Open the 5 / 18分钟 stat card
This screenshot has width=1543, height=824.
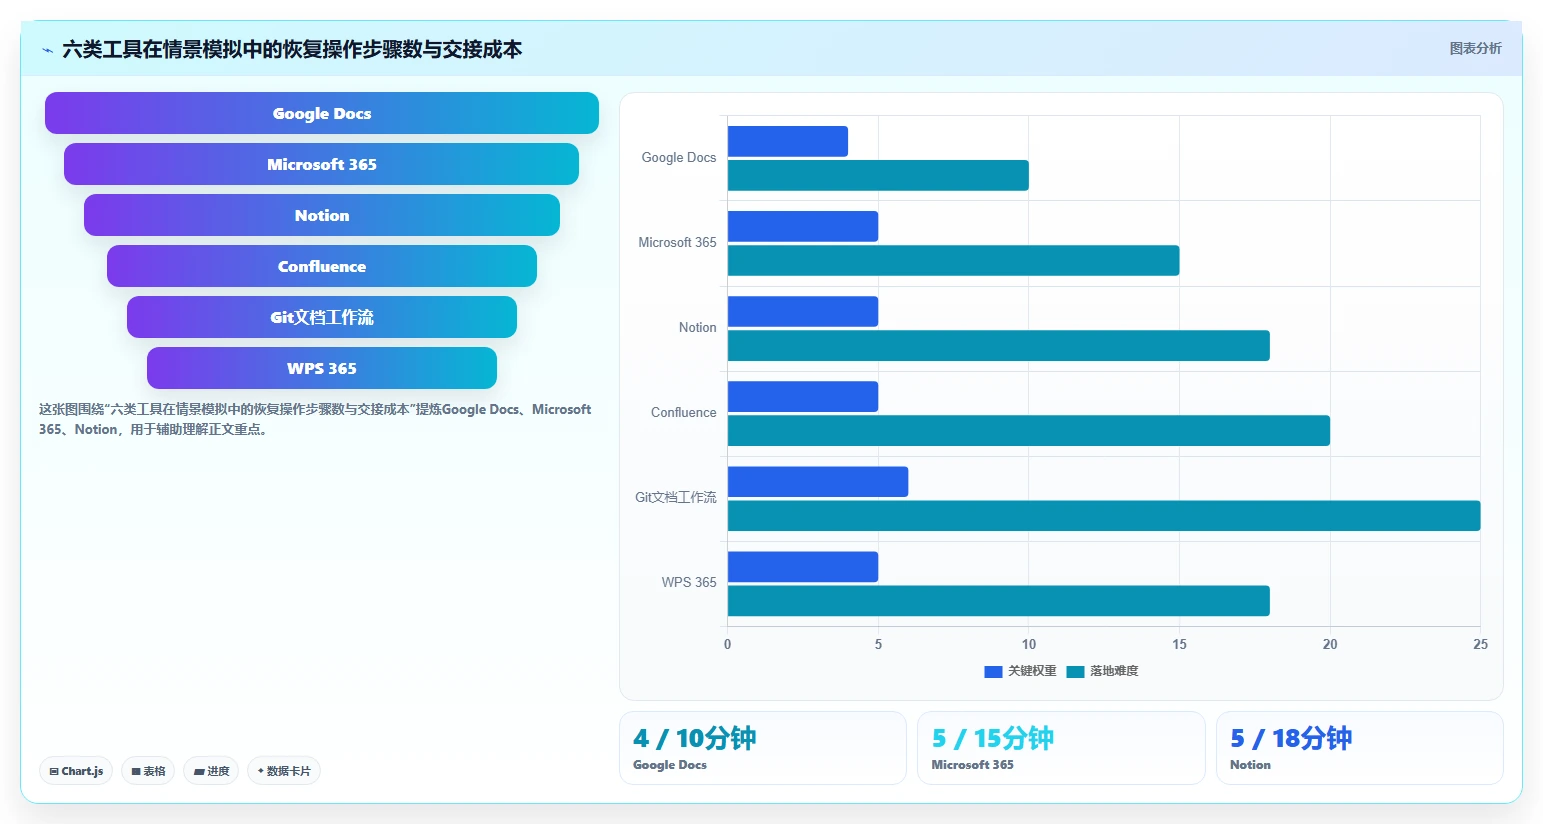coord(1360,748)
